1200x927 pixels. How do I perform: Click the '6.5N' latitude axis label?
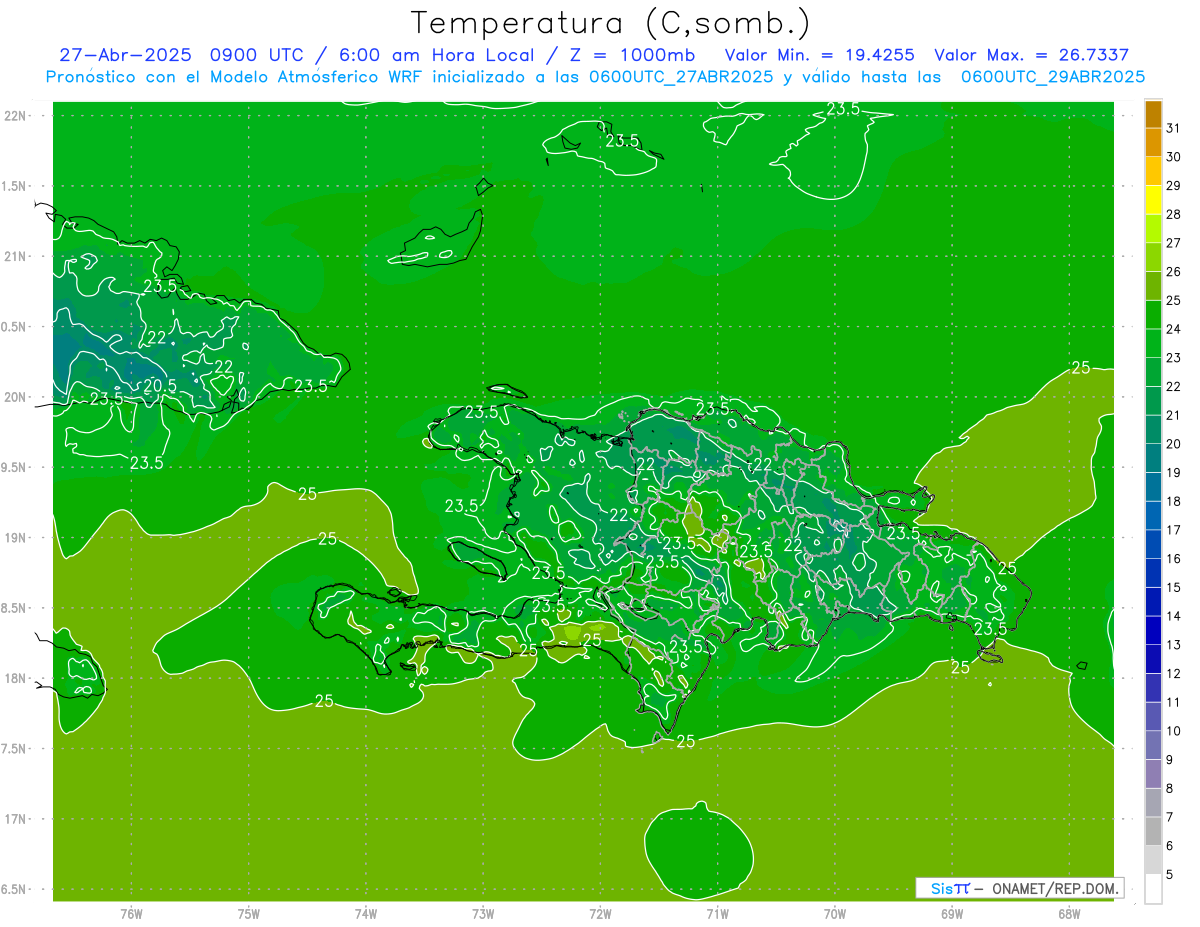(x=16, y=889)
